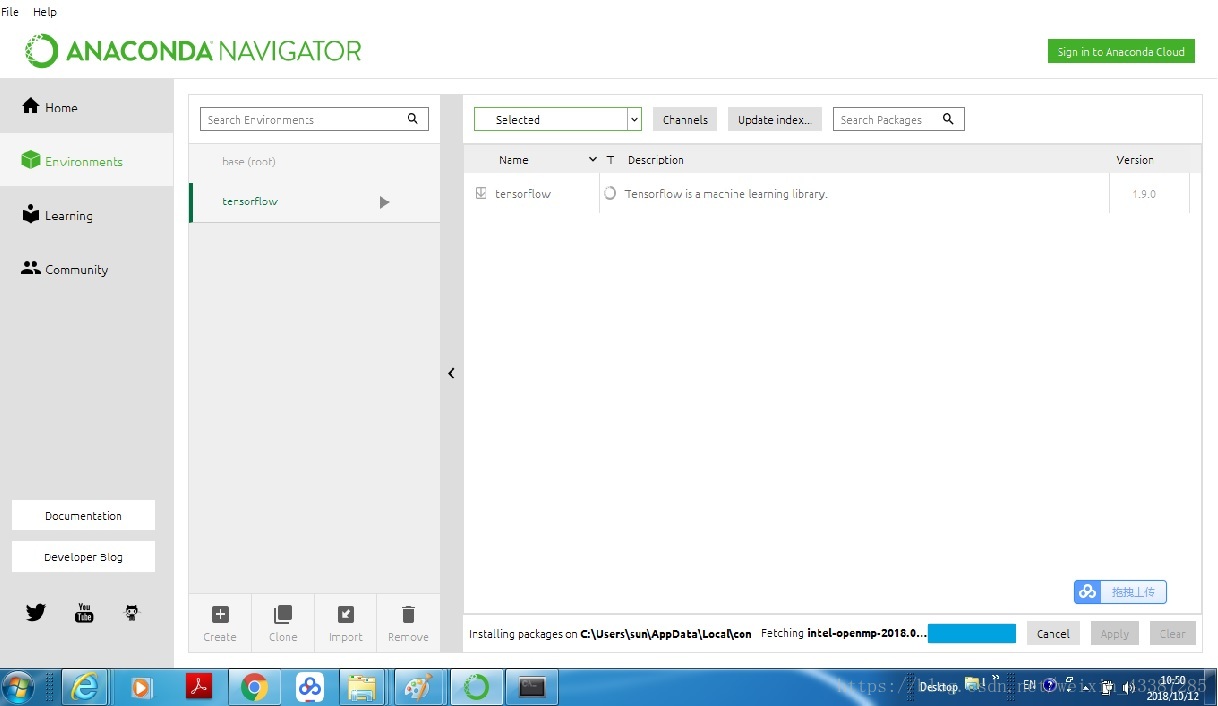Click the Desktop toolbar label in taskbar
Screen dimensions: 1218x706
(939, 687)
